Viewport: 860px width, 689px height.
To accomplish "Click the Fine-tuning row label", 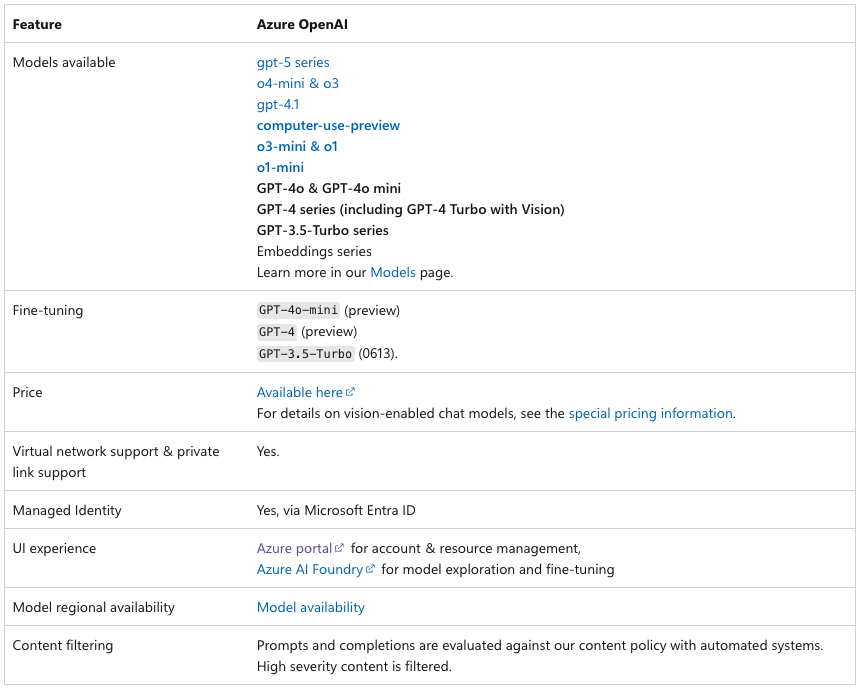I will point(48,310).
